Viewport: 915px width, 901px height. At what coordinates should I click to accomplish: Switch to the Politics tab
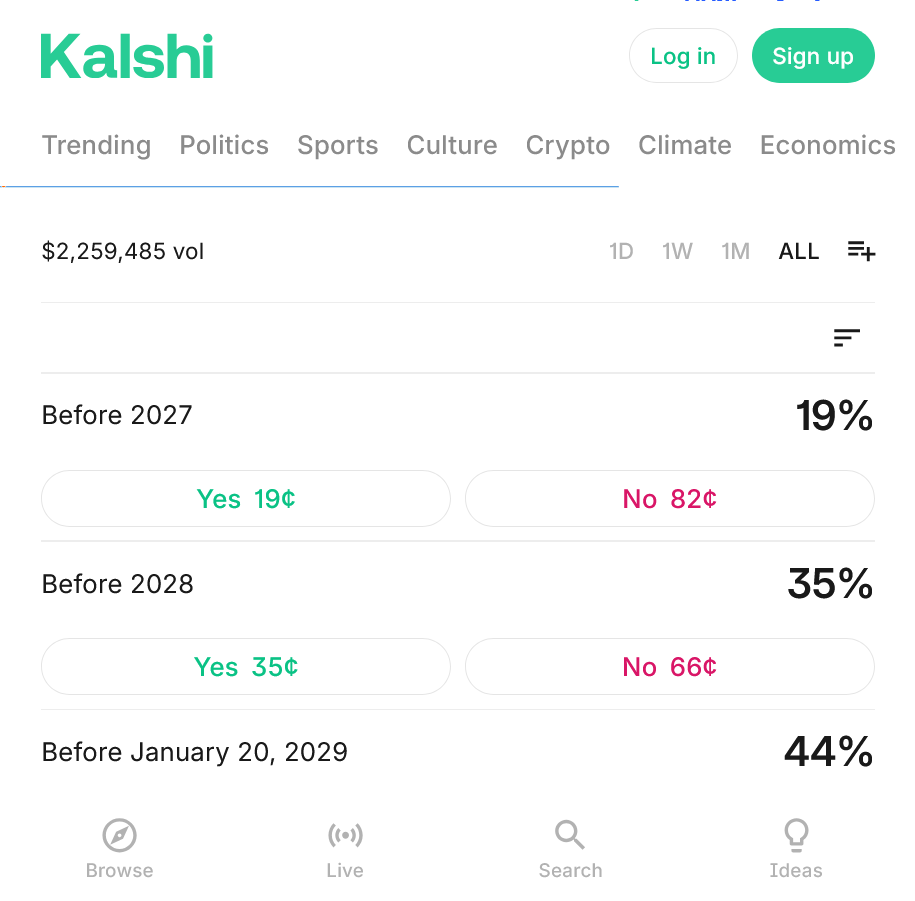[x=224, y=145]
